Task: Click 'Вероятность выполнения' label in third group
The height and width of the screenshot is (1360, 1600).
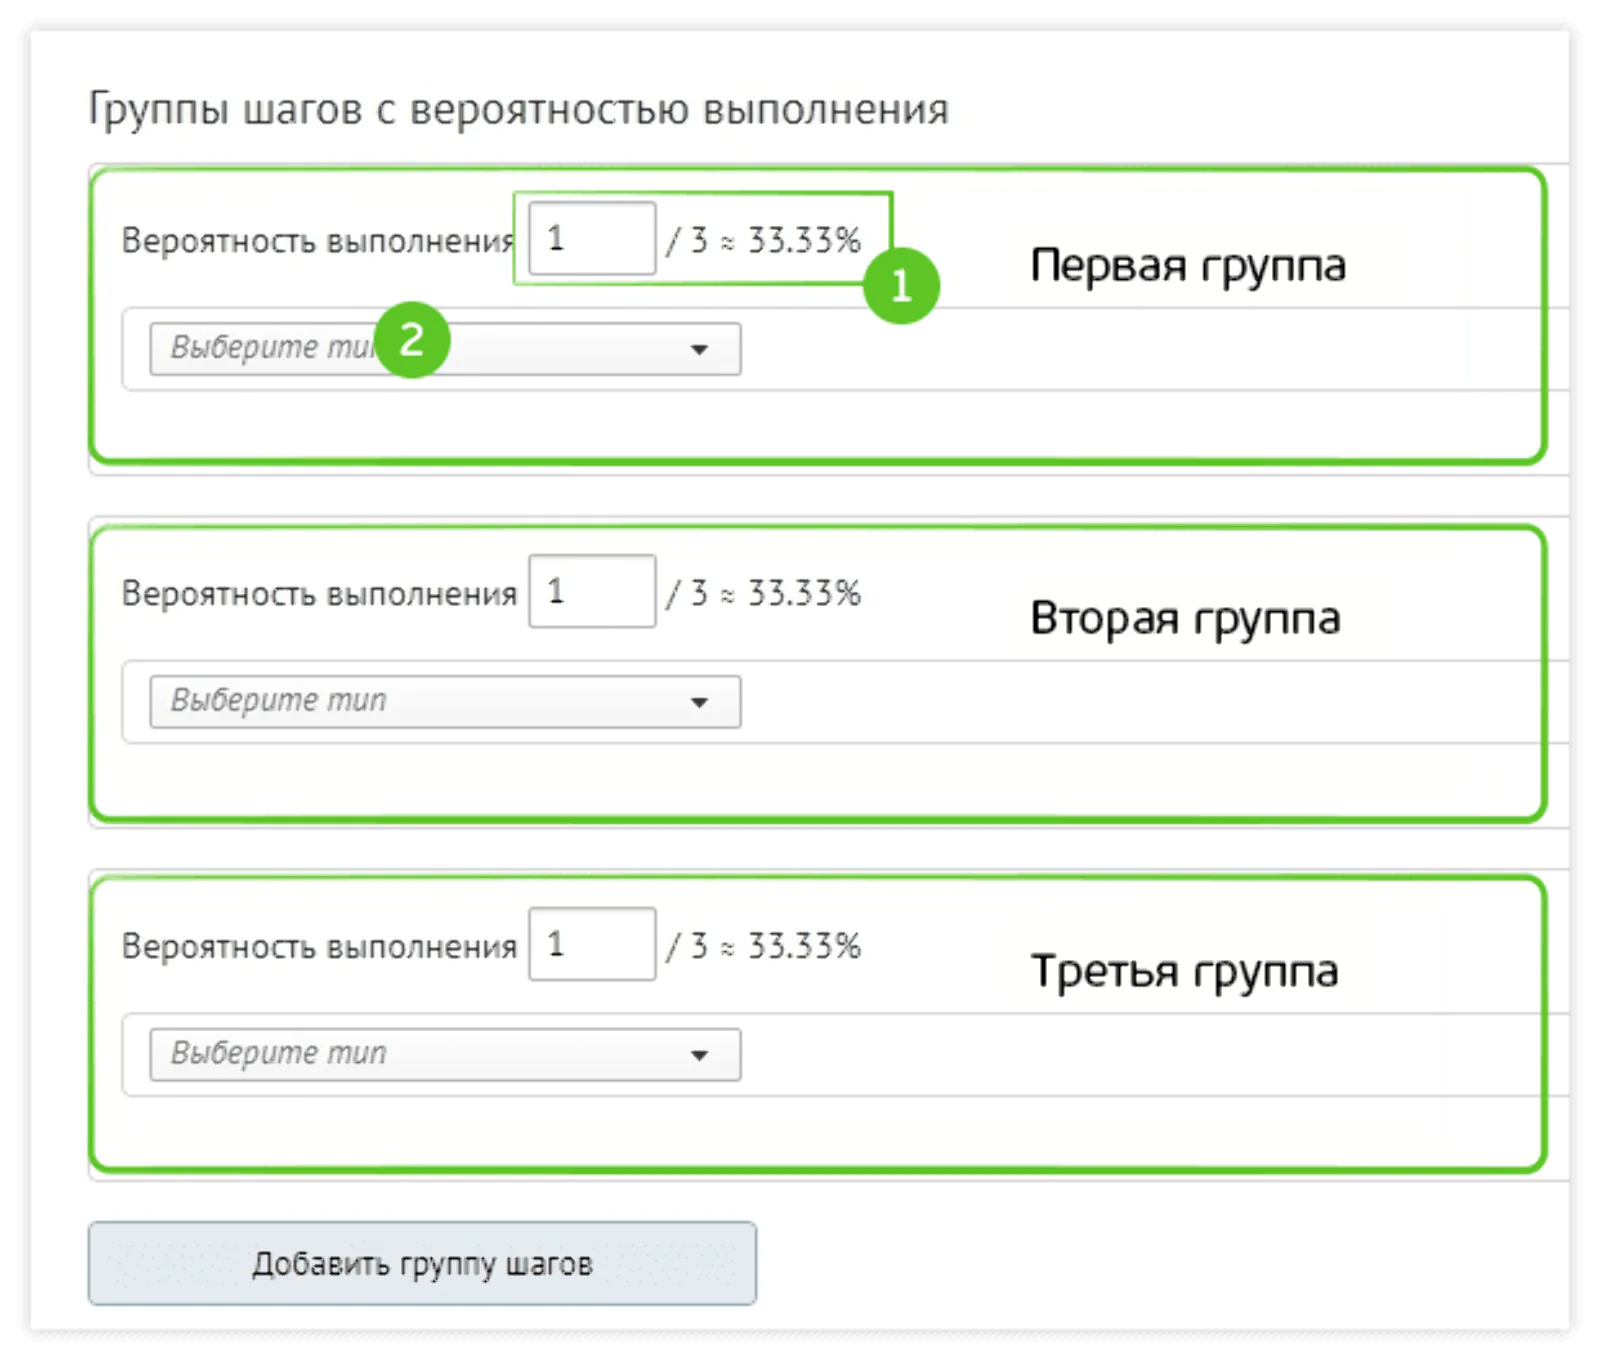Action: 319,947
